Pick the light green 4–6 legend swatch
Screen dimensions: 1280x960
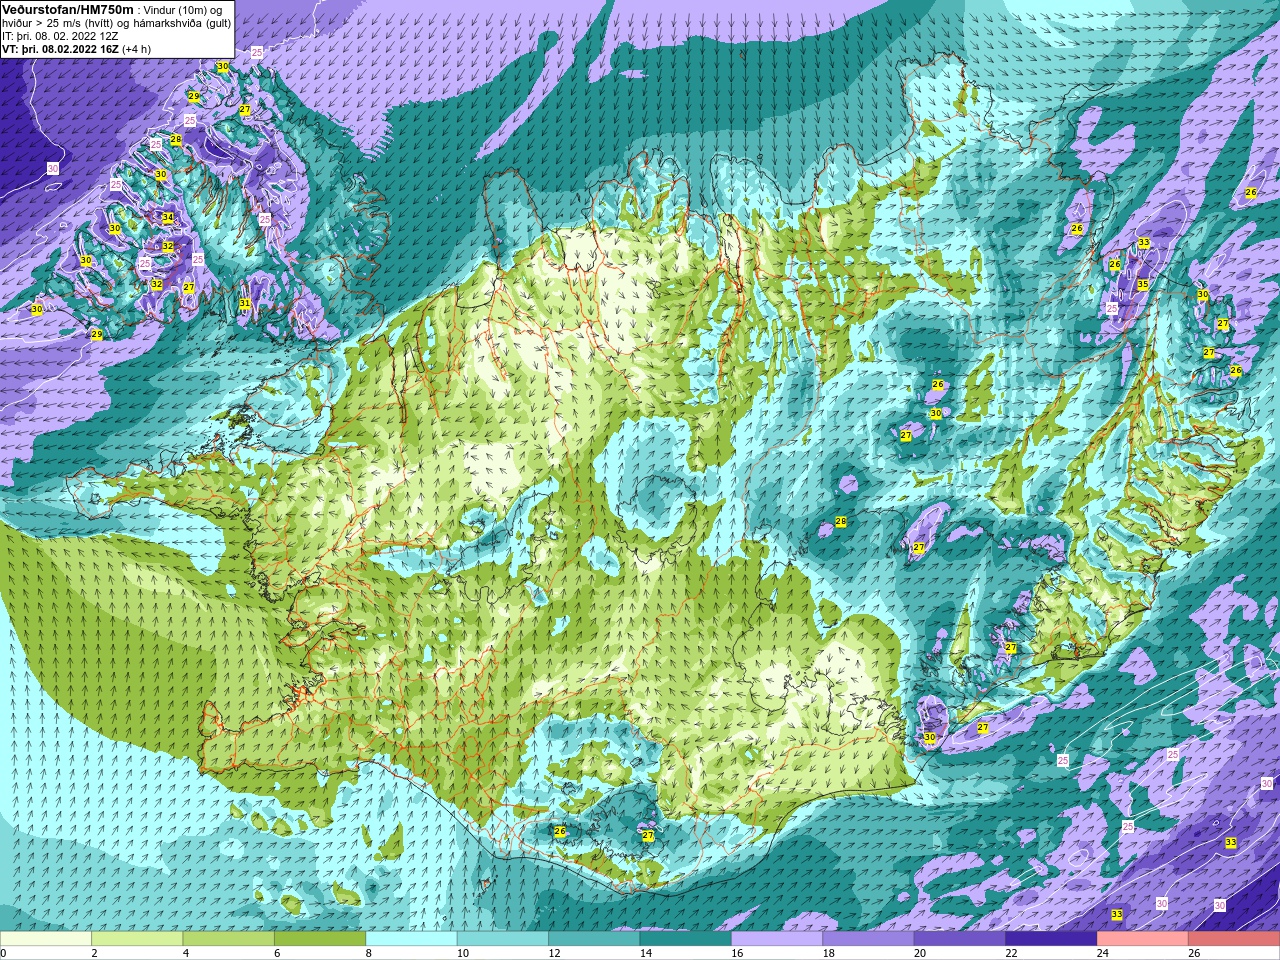(x=228, y=939)
